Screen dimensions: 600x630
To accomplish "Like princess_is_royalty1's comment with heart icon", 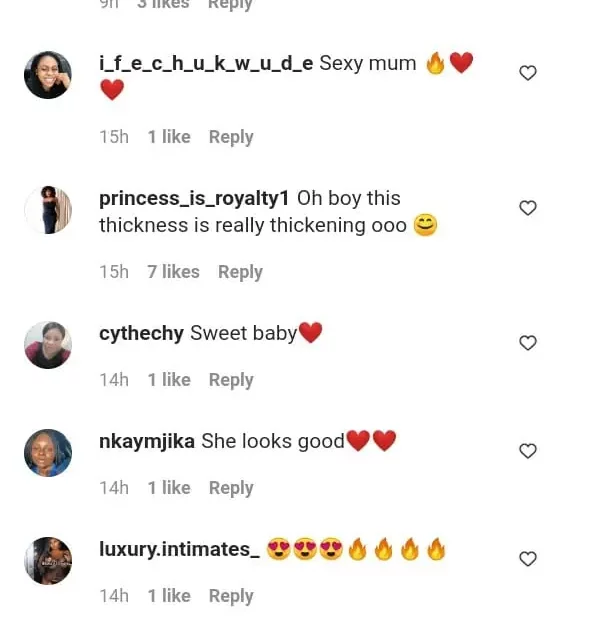I will click(528, 208).
